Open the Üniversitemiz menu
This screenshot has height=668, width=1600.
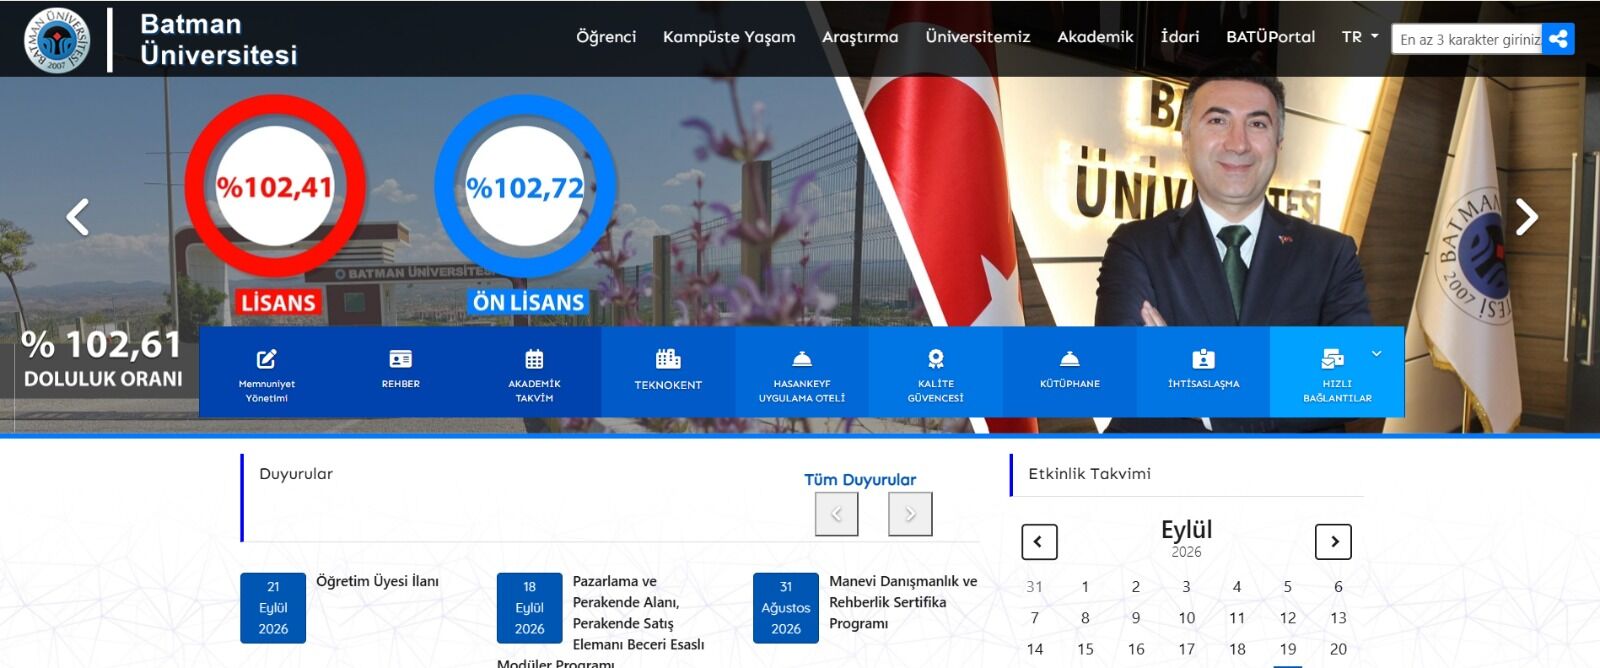pyautogui.click(x=977, y=37)
